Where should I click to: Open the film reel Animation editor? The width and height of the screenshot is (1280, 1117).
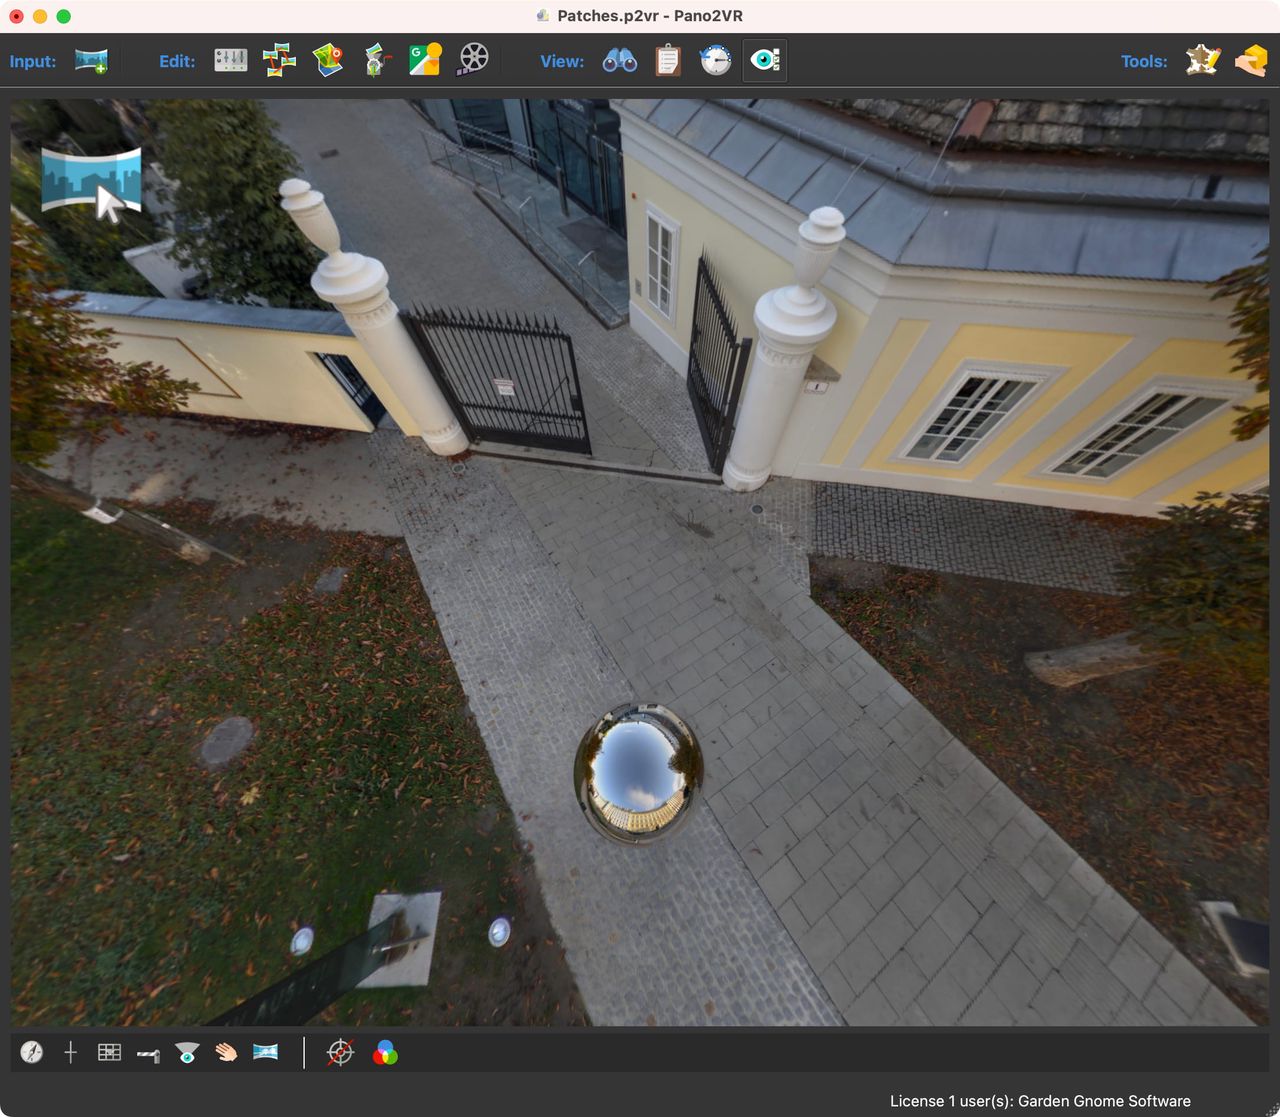tap(473, 60)
